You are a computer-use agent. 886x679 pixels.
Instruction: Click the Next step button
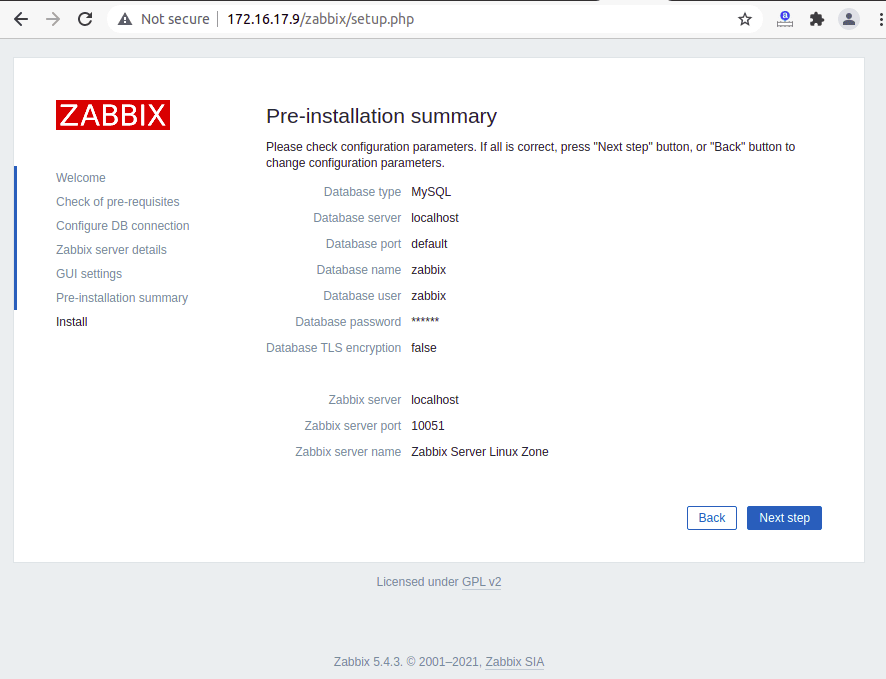[x=784, y=518]
